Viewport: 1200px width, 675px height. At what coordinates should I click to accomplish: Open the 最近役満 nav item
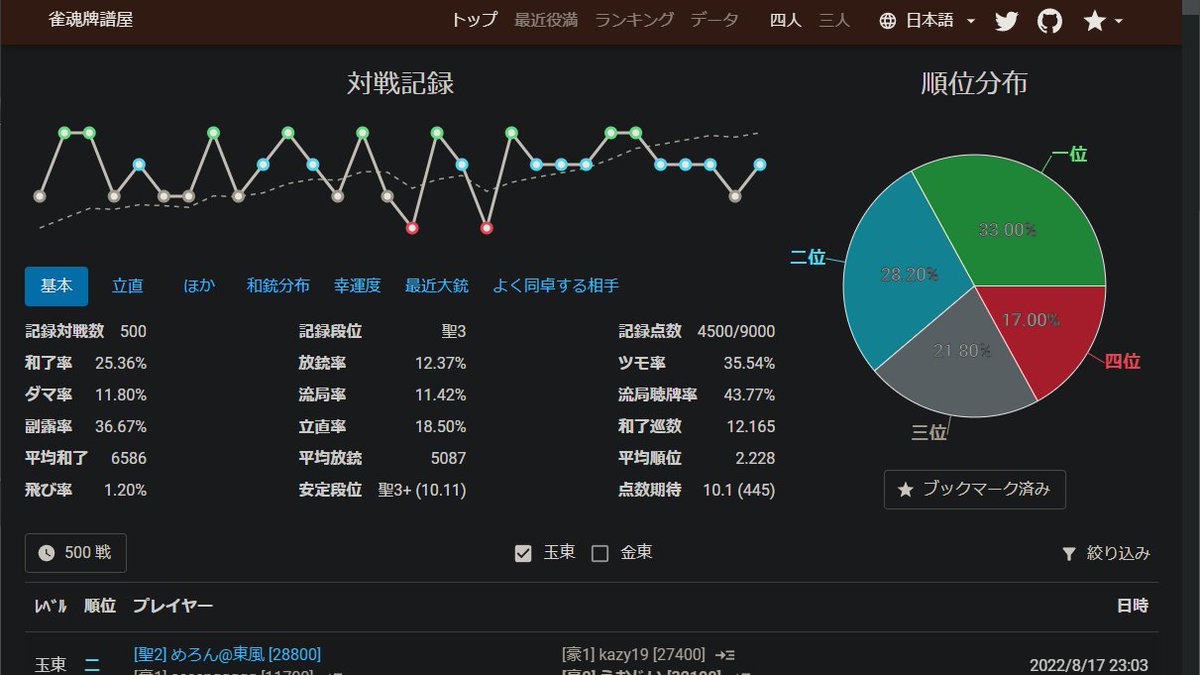pyautogui.click(x=546, y=20)
